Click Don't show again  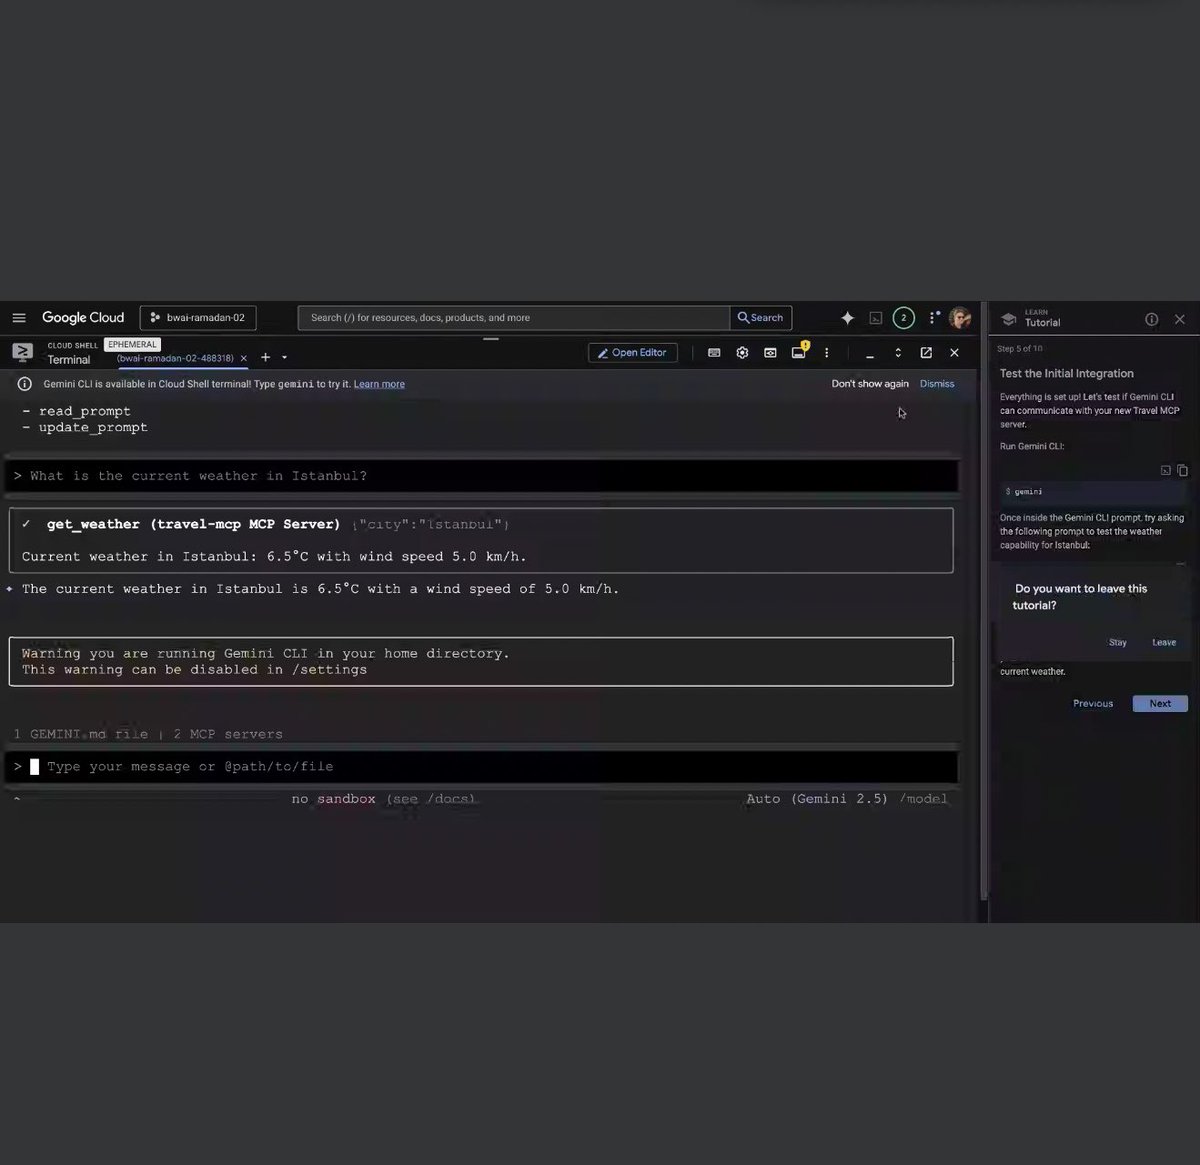pos(870,384)
